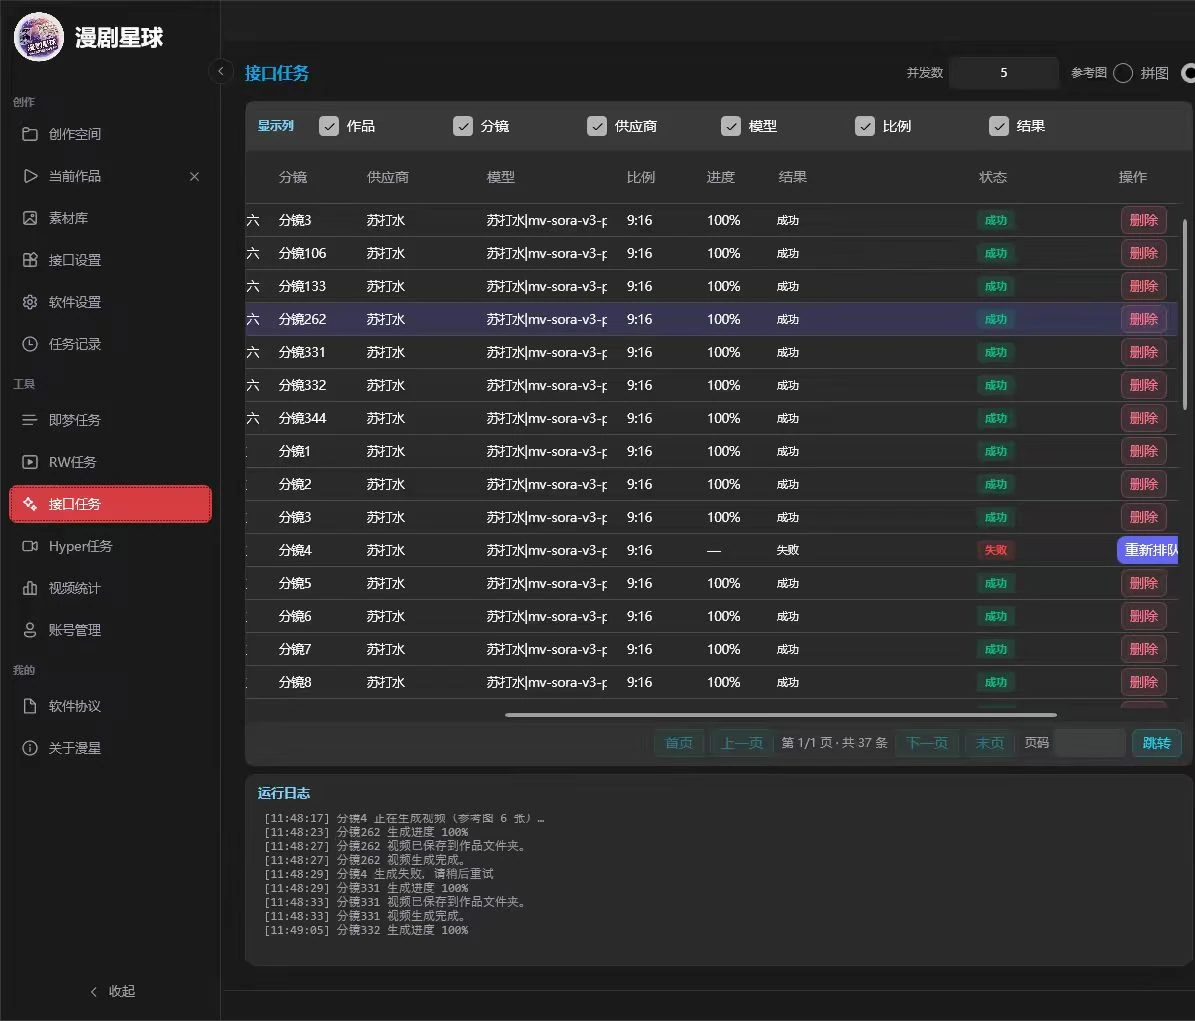The height and width of the screenshot is (1021, 1195).
Task: Click the 接口任务 sidebar icon
Action: point(30,504)
